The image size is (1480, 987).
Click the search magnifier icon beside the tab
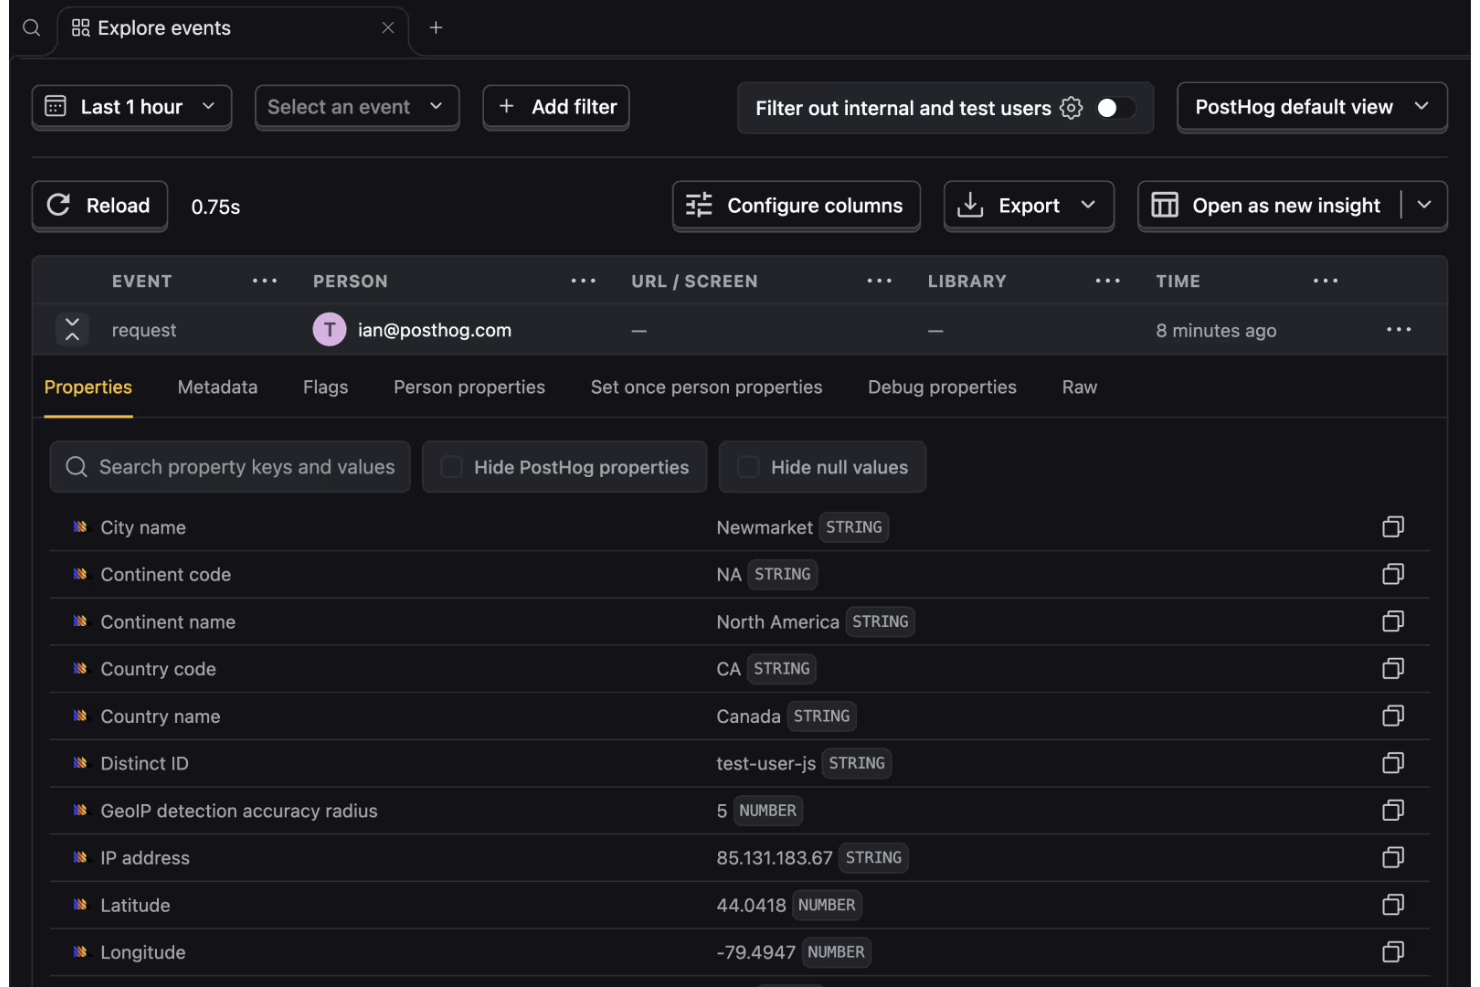coord(32,28)
